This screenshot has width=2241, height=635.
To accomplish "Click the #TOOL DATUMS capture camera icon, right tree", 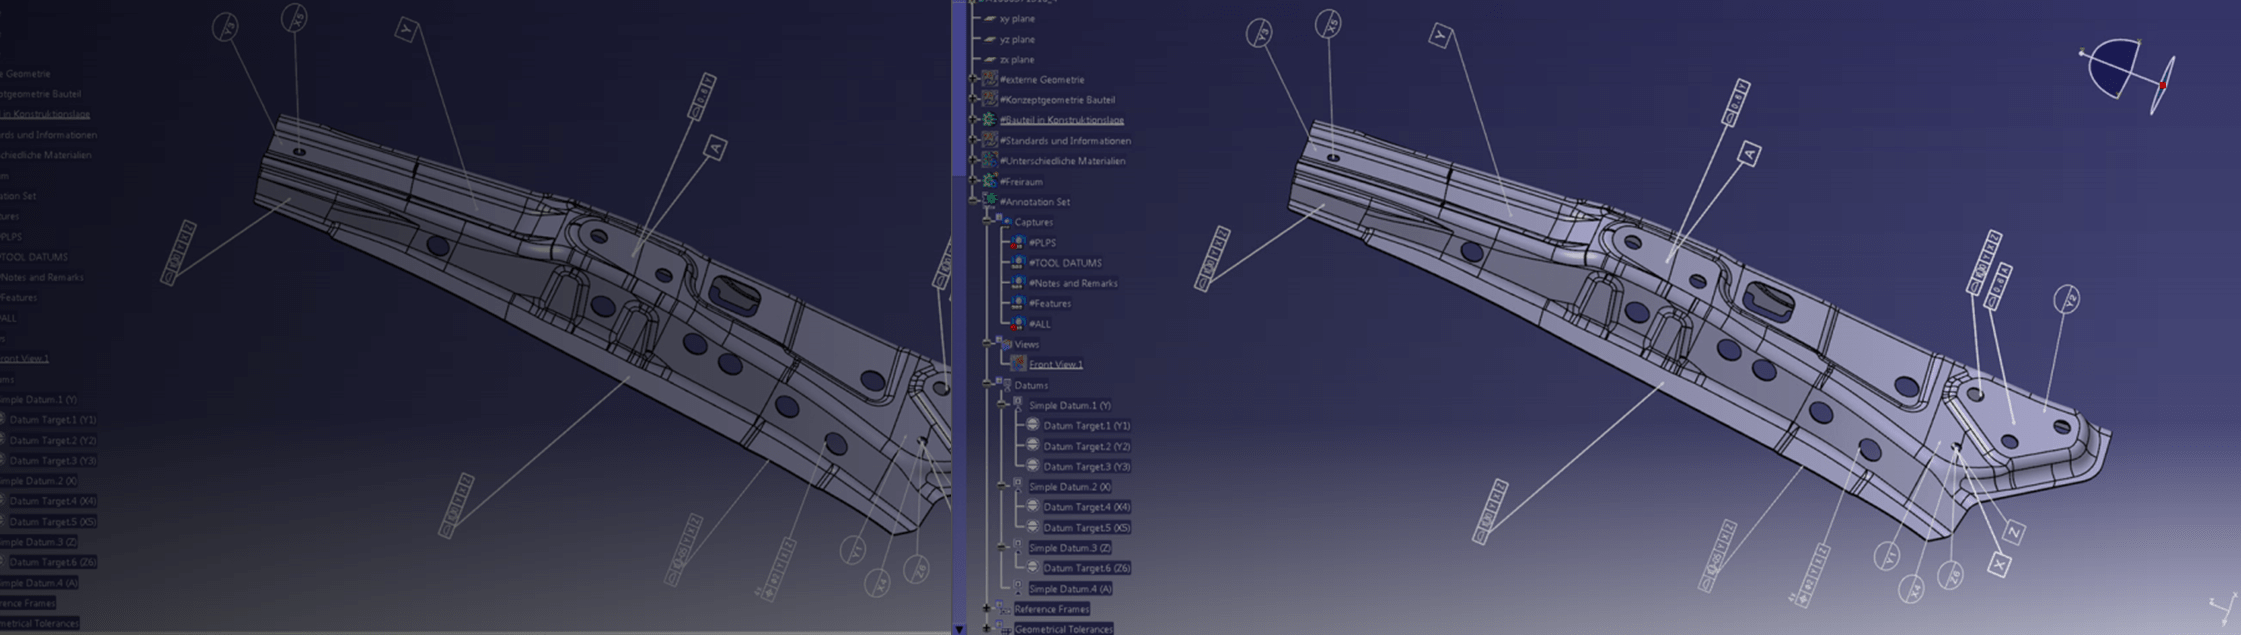I will pyautogui.click(x=1018, y=262).
